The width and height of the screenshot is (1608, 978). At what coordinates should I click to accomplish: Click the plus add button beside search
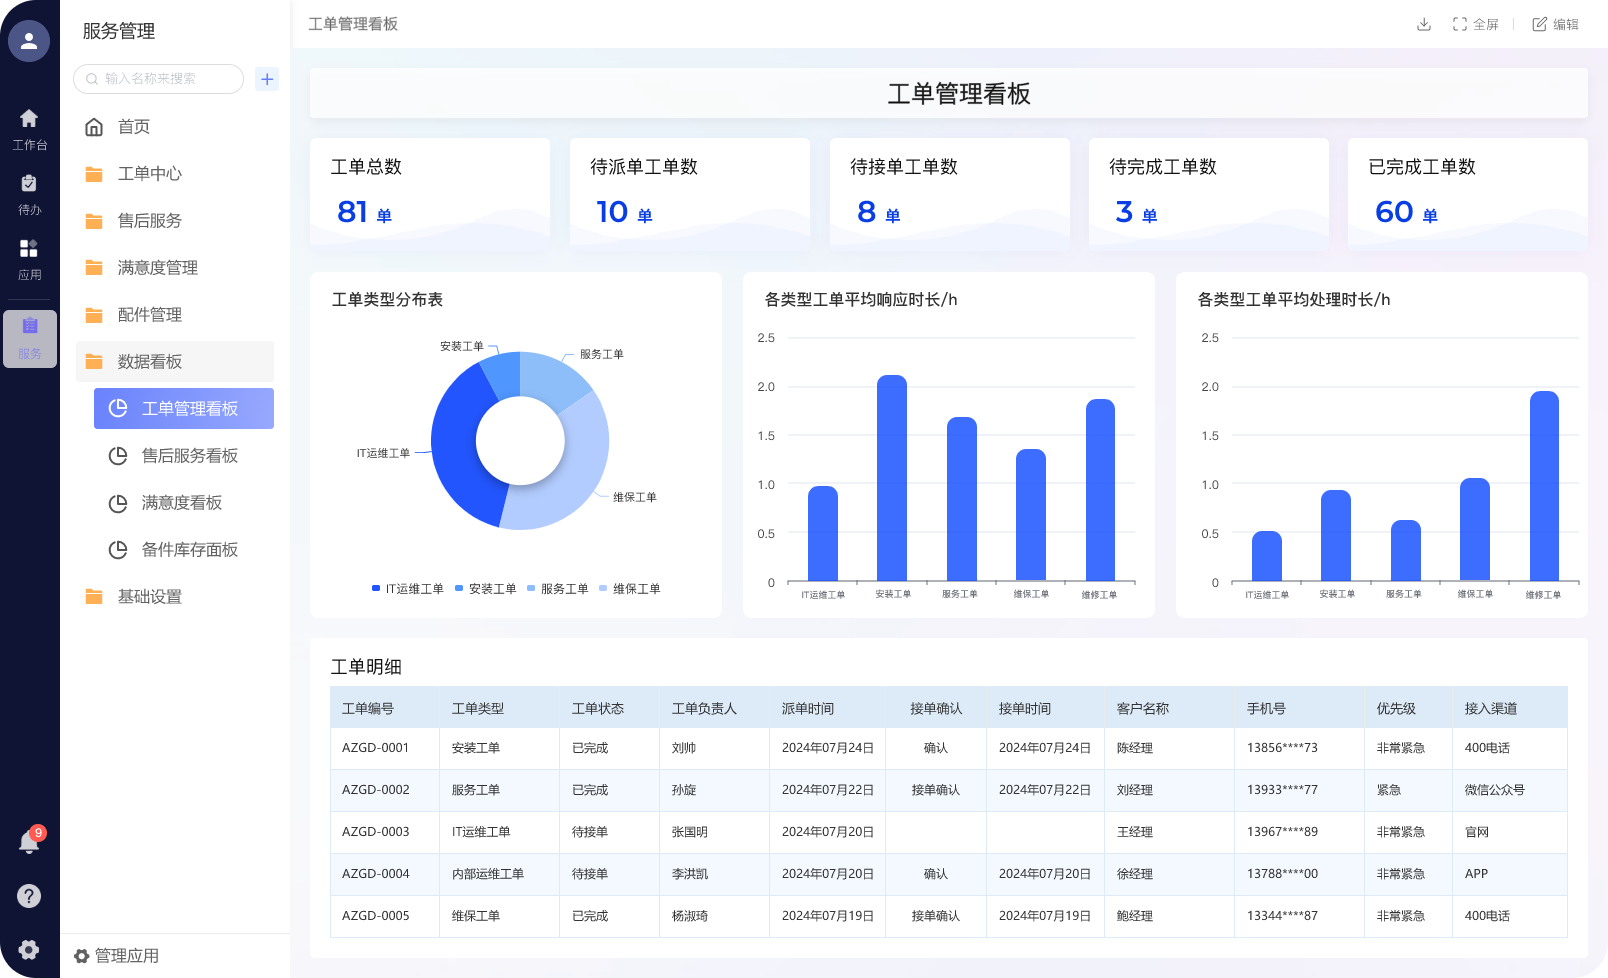[x=267, y=79]
